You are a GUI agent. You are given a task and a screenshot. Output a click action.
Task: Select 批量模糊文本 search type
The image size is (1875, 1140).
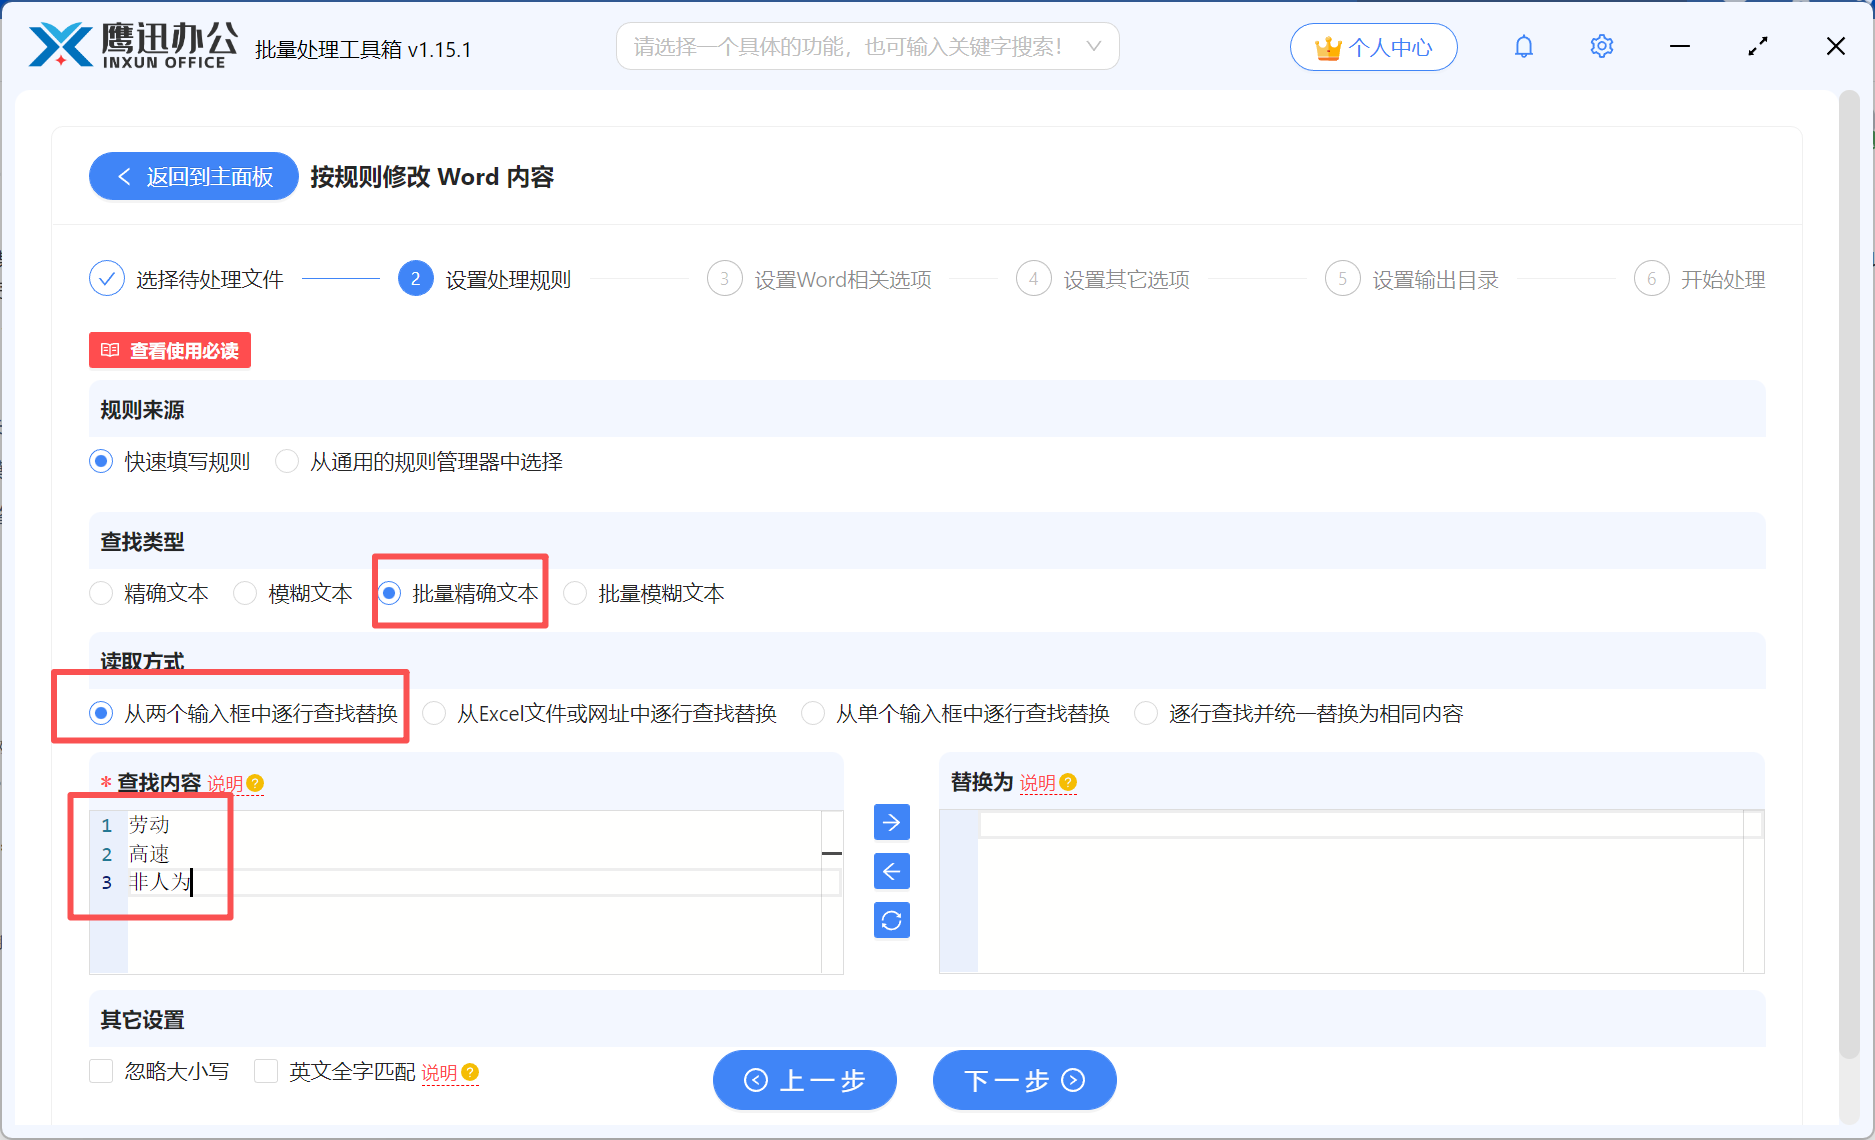click(x=575, y=594)
